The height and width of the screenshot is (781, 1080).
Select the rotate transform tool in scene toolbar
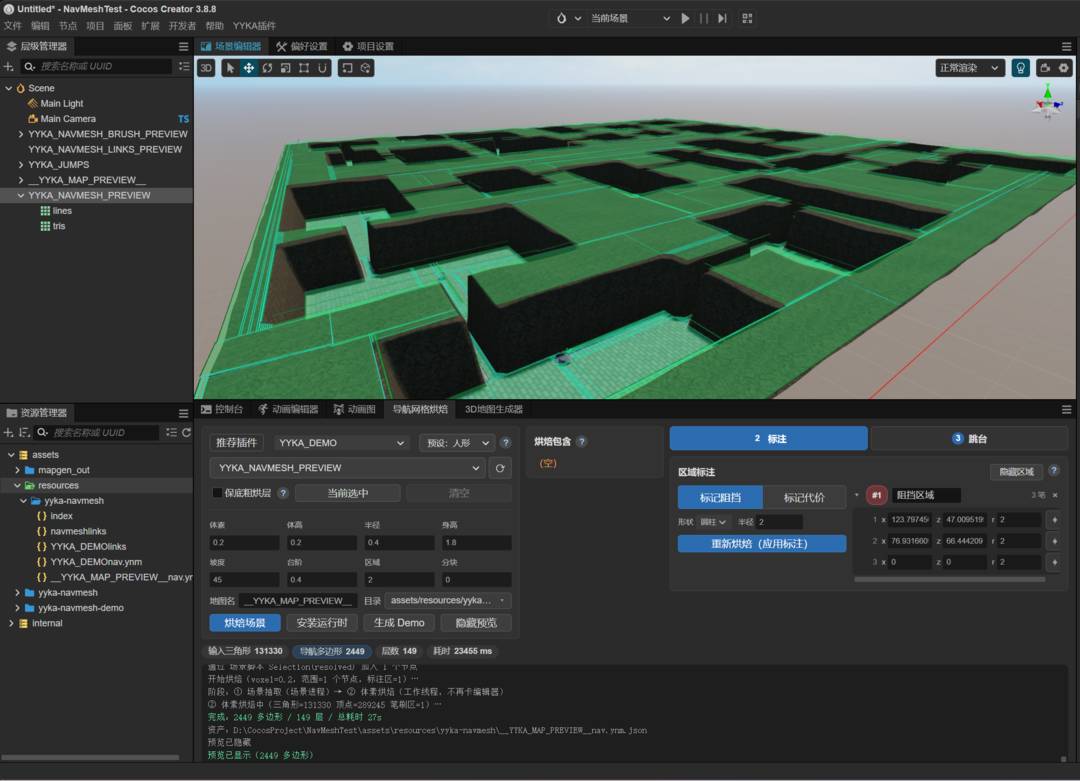267,67
